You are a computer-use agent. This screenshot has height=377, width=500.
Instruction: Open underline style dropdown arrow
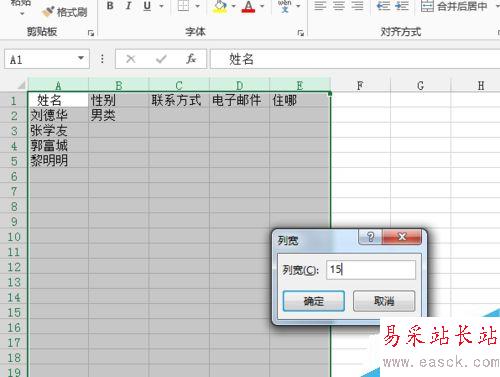(x=161, y=6)
